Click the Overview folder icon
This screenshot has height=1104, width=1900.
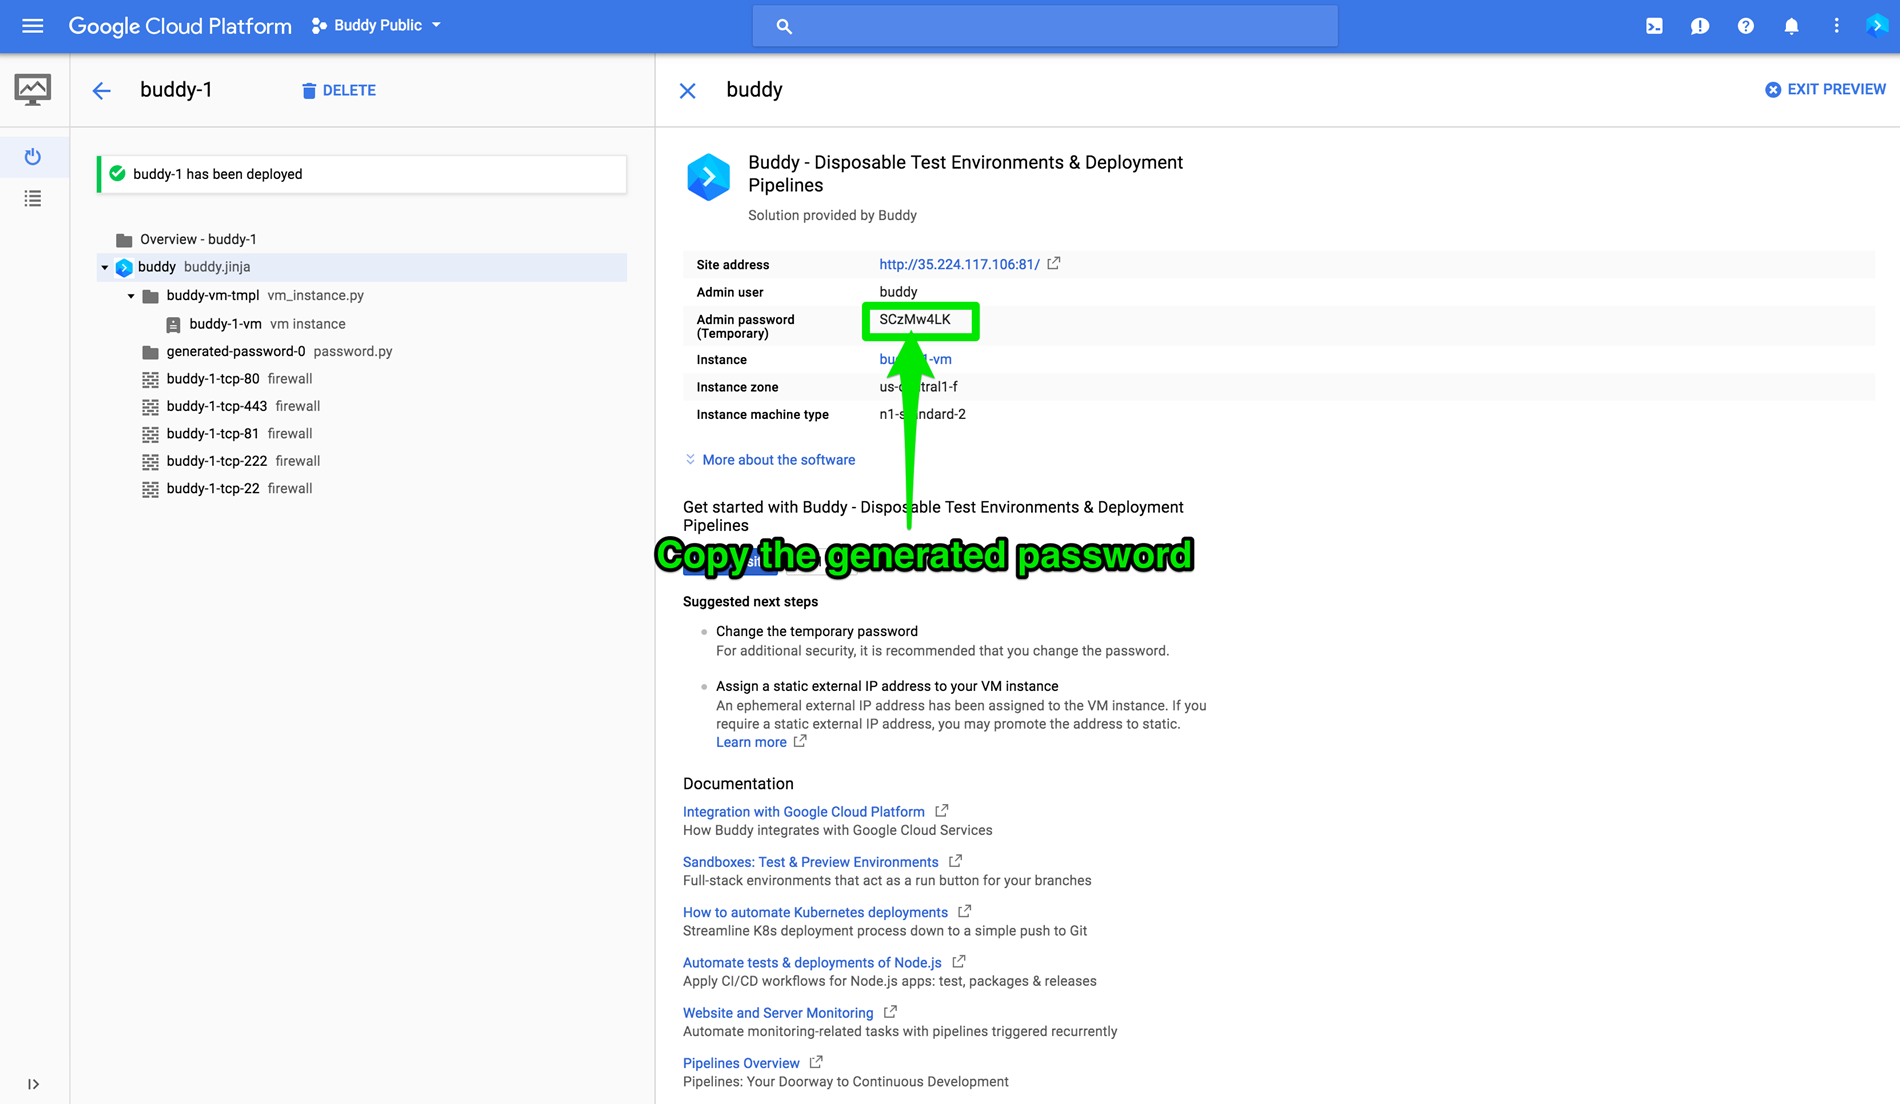click(x=124, y=240)
